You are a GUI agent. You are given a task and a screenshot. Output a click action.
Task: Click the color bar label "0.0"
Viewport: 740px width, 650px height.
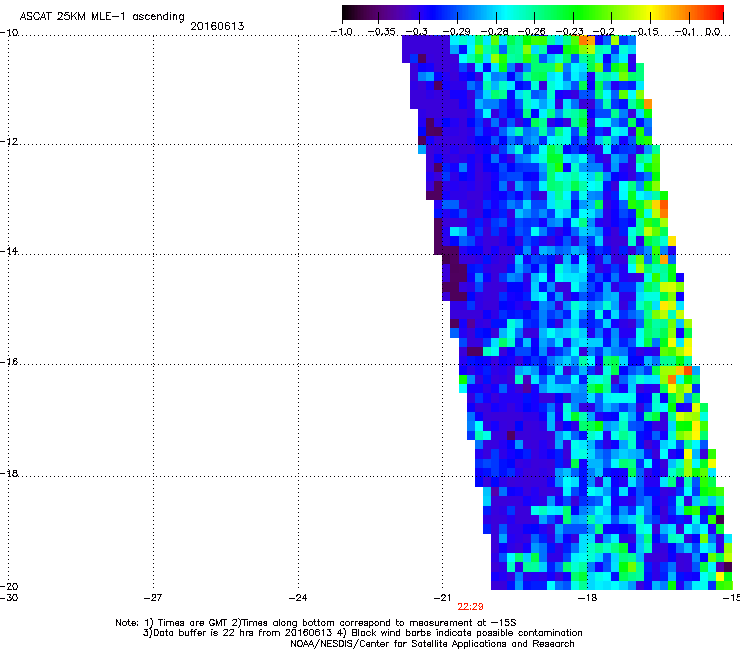click(x=712, y=32)
